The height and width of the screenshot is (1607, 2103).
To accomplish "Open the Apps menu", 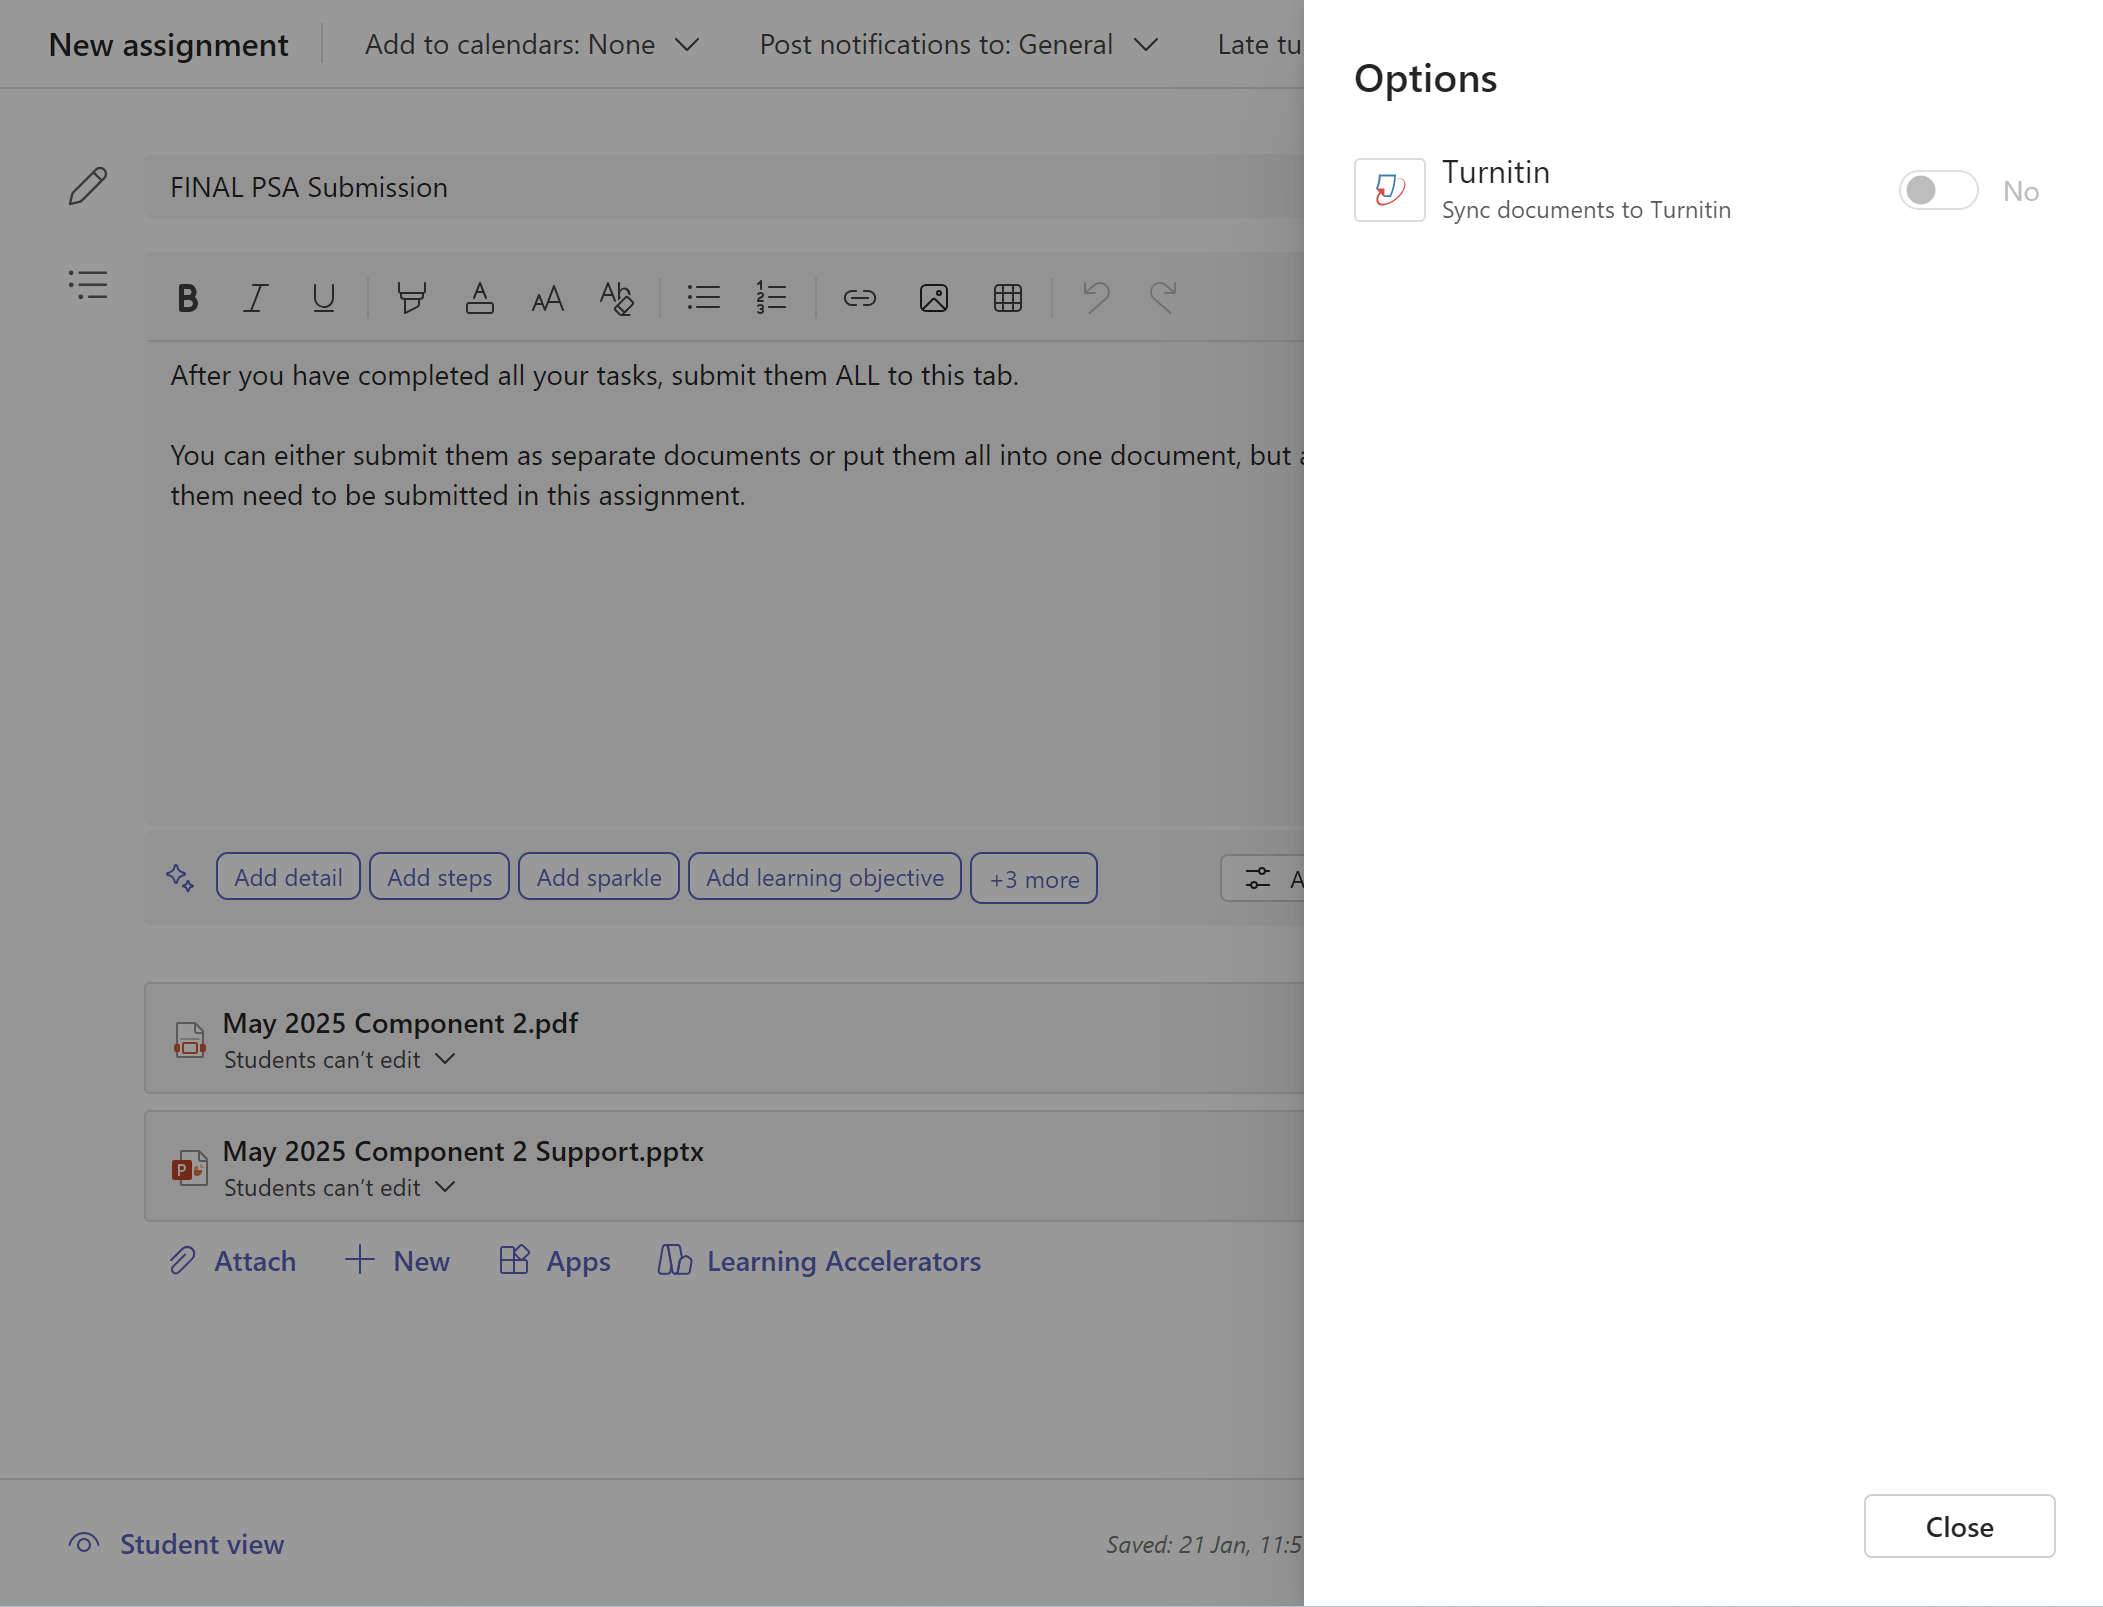I will 555,1261.
